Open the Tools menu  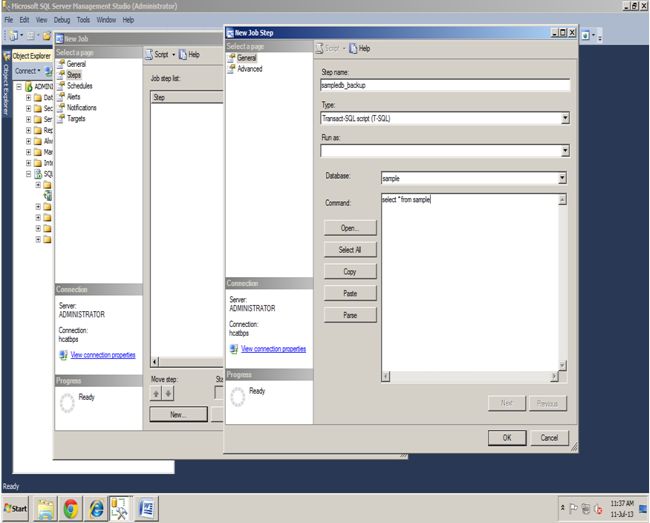83,20
